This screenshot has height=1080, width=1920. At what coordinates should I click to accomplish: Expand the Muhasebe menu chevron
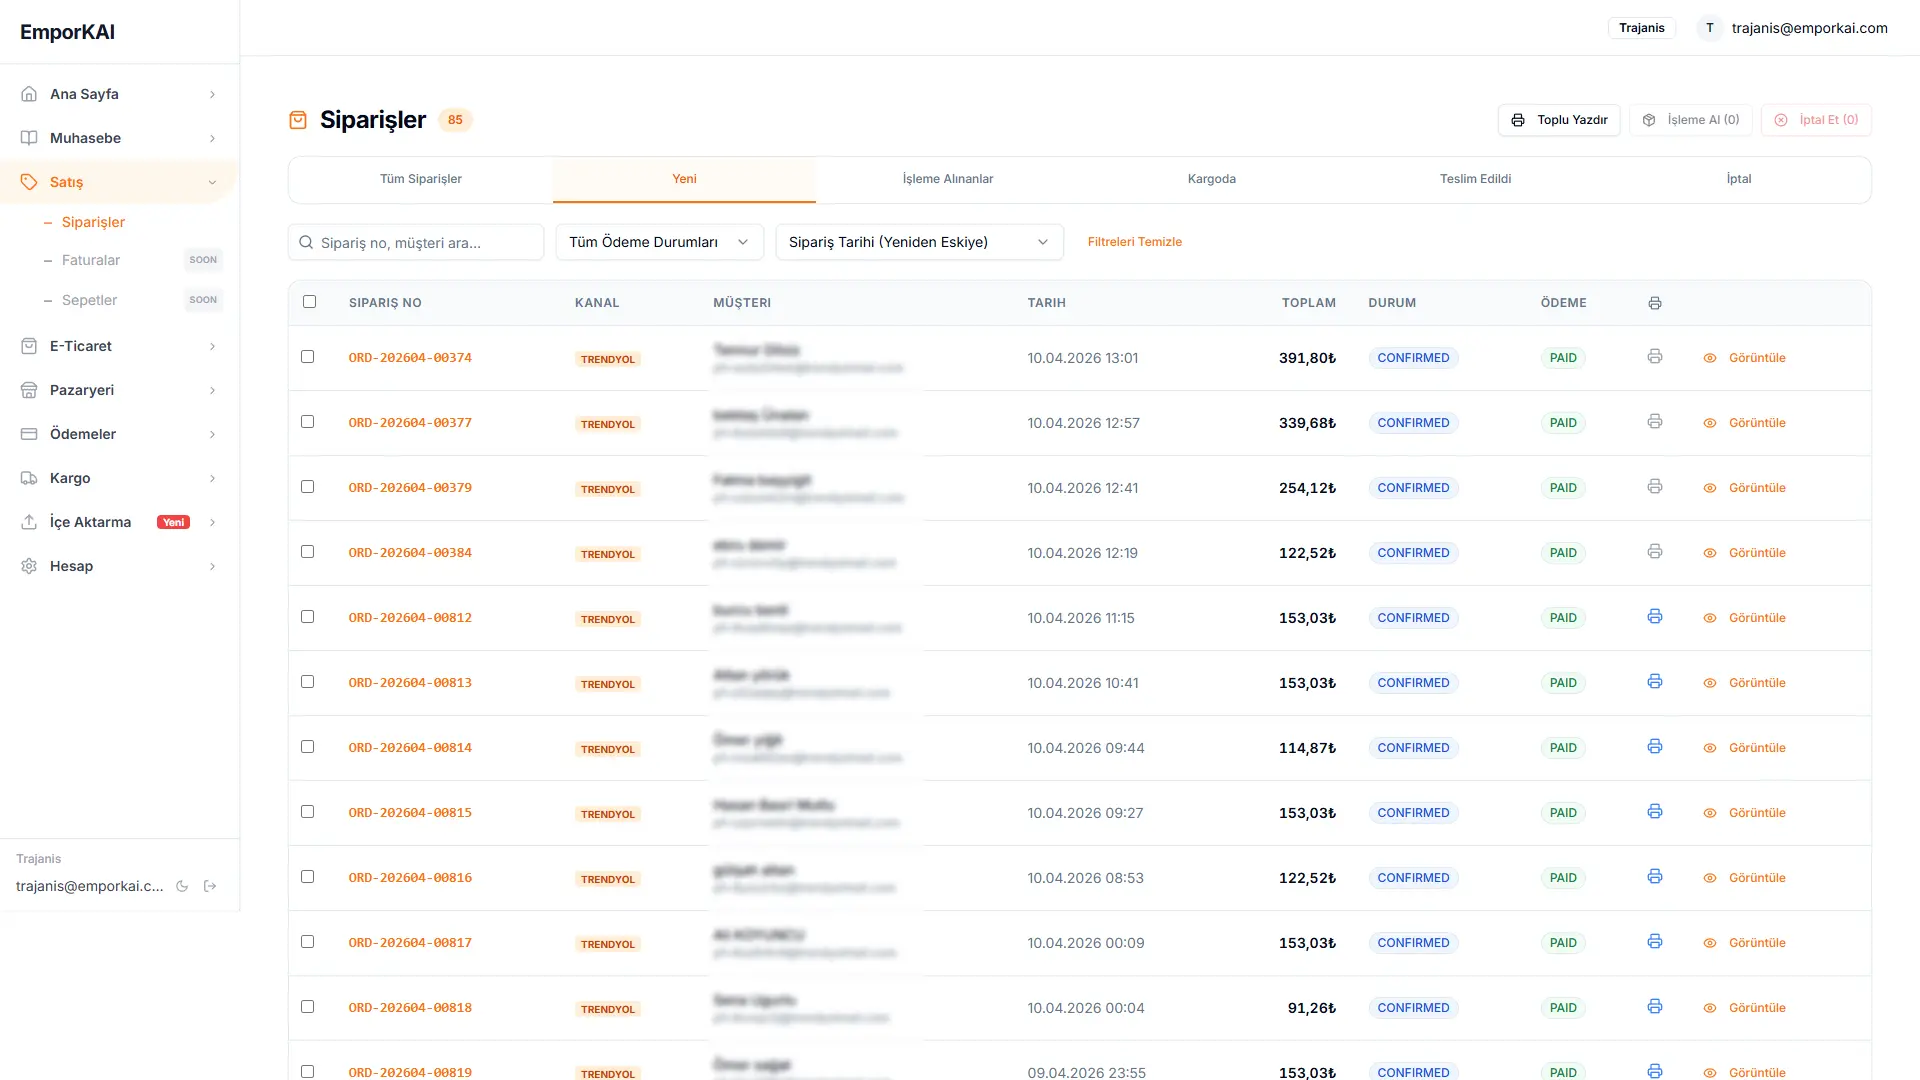coord(212,138)
